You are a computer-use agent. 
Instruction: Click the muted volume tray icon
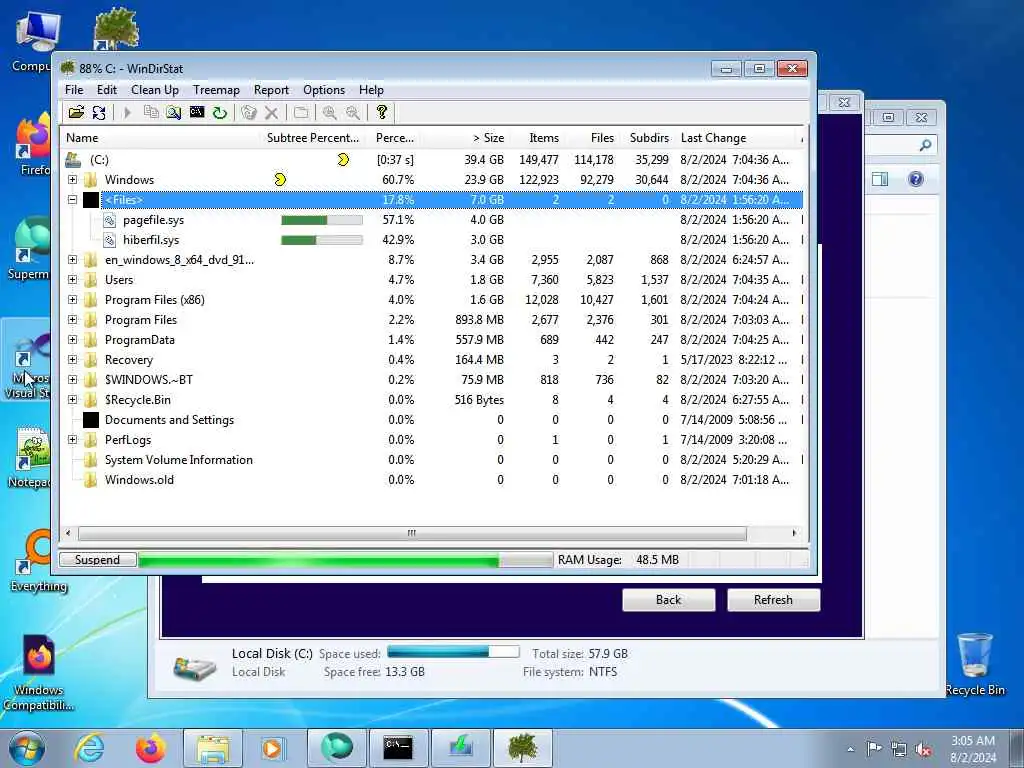(923, 749)
